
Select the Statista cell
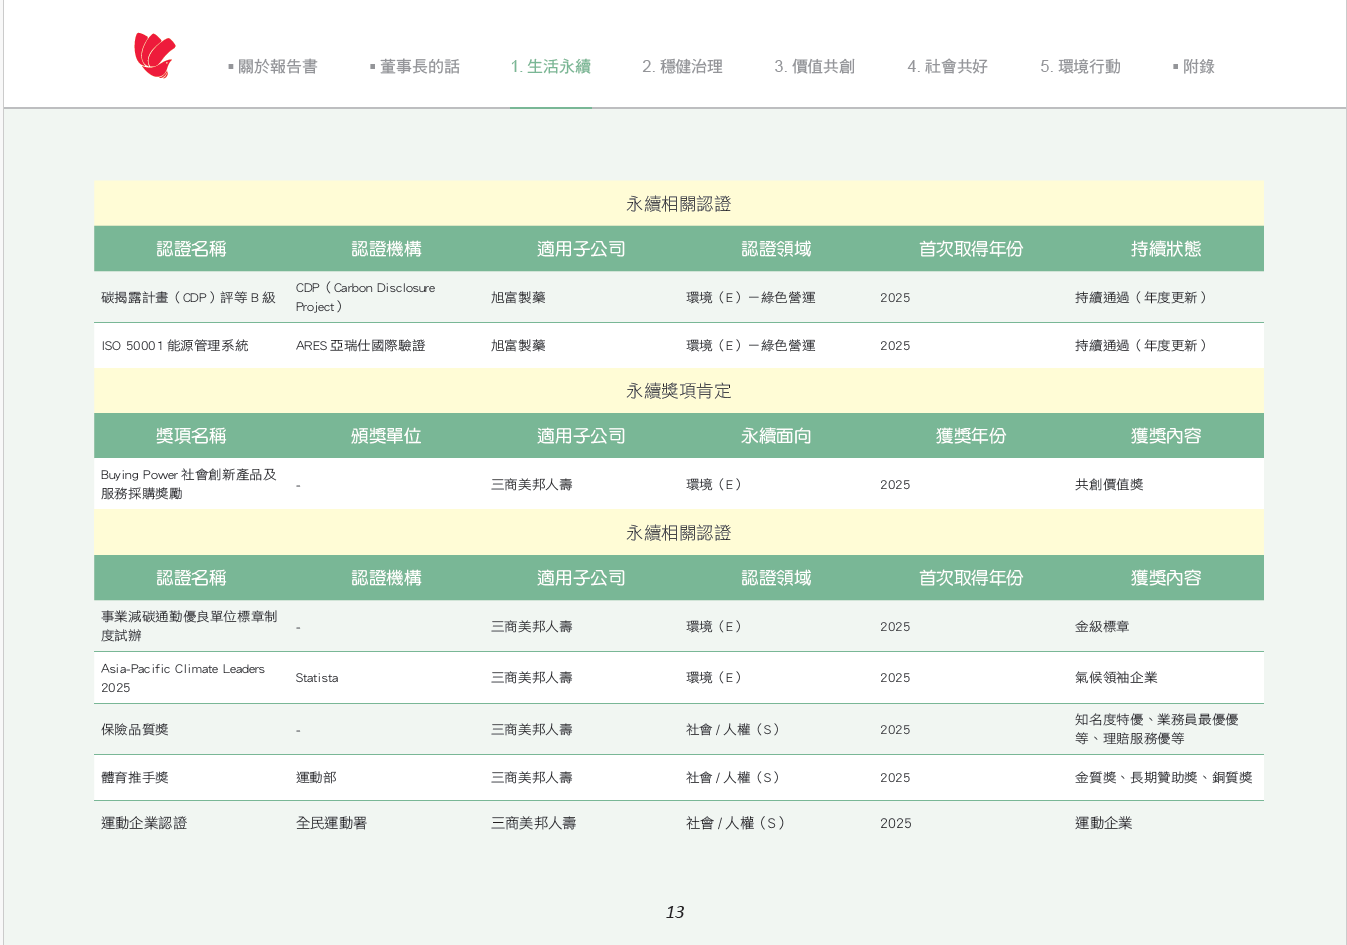point(317,678)
